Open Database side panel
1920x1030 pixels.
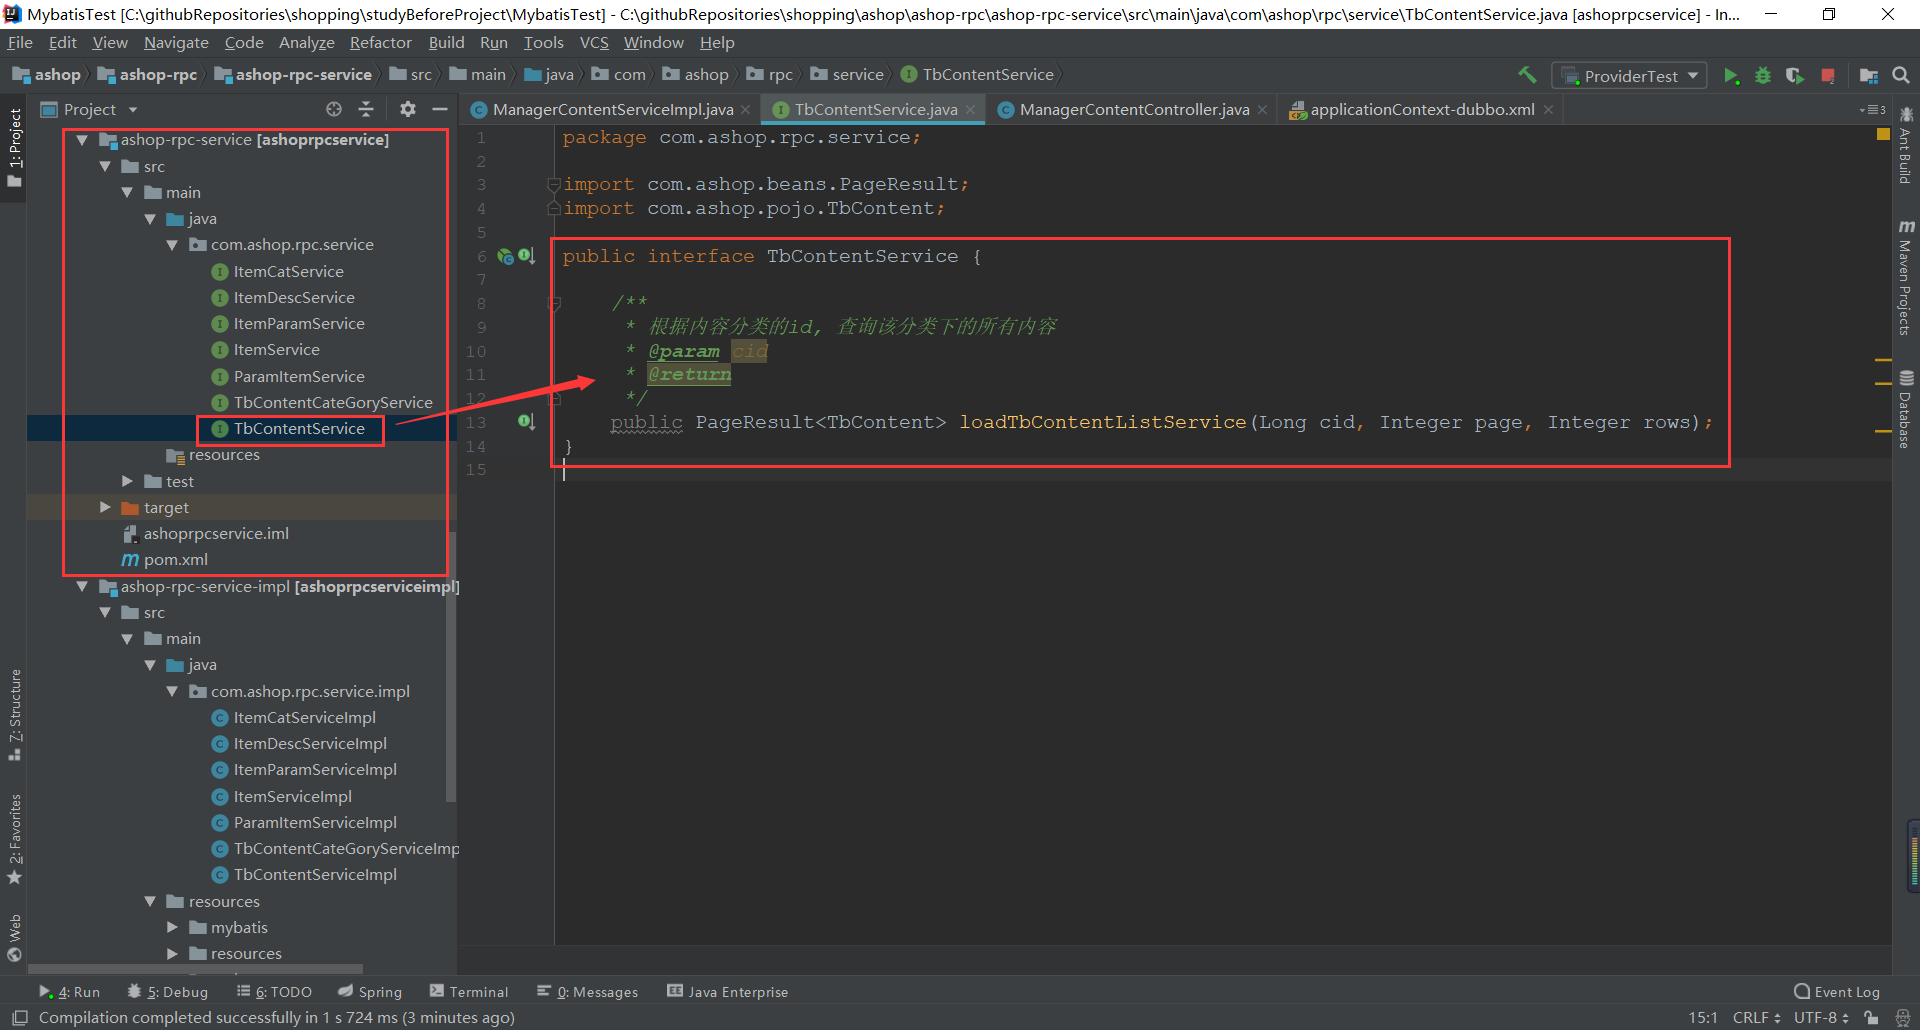(x=1906, y=410)
